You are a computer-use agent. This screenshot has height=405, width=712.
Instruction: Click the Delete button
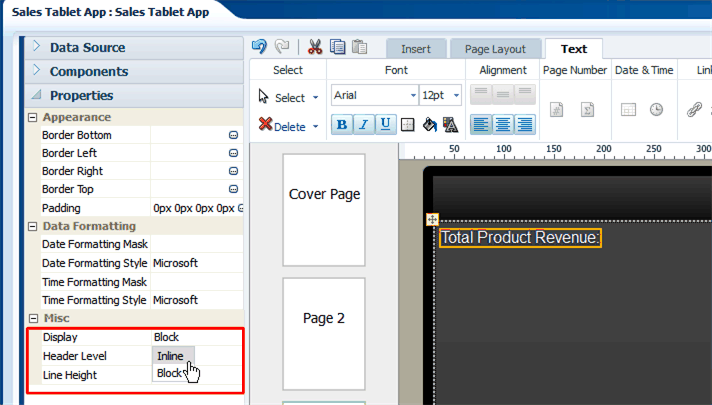pos(289,126)
